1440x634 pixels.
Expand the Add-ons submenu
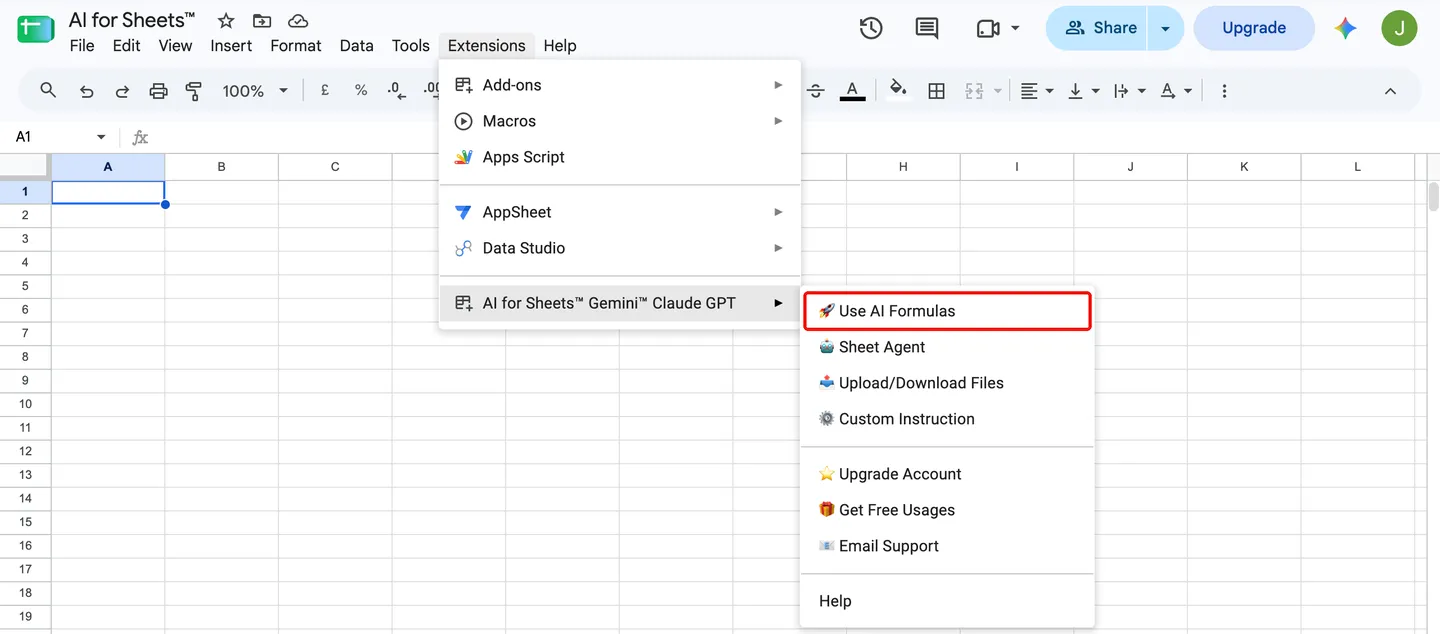pyautogui.click(x=620, y=85)
